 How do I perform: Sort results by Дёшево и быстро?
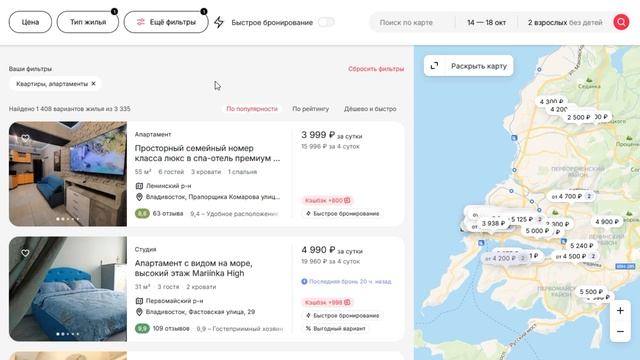point(370,109)
